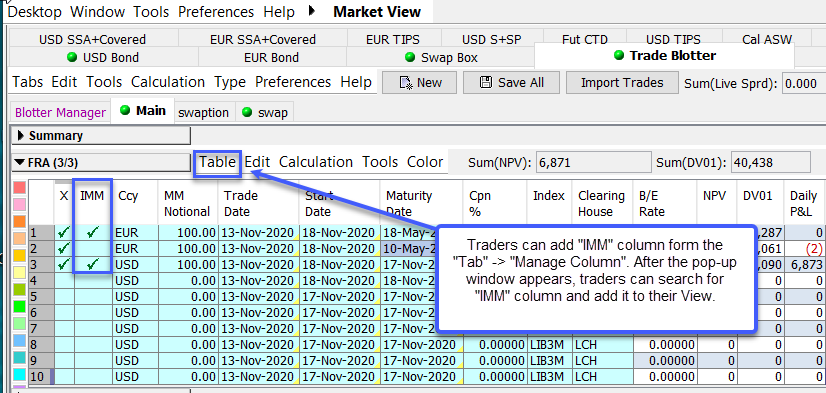Click the Trade Date cell in row 6
The width and height of the screenshot is (826, 393).
(x=258, y=312)
